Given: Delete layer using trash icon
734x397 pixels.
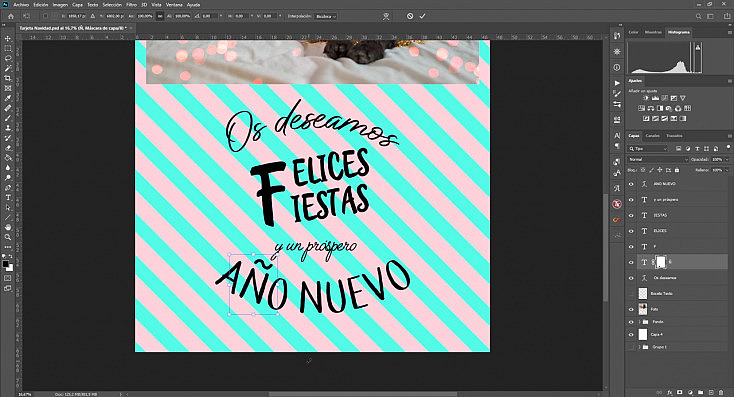Looking at the screenshot, I should [x=721, y=392].
